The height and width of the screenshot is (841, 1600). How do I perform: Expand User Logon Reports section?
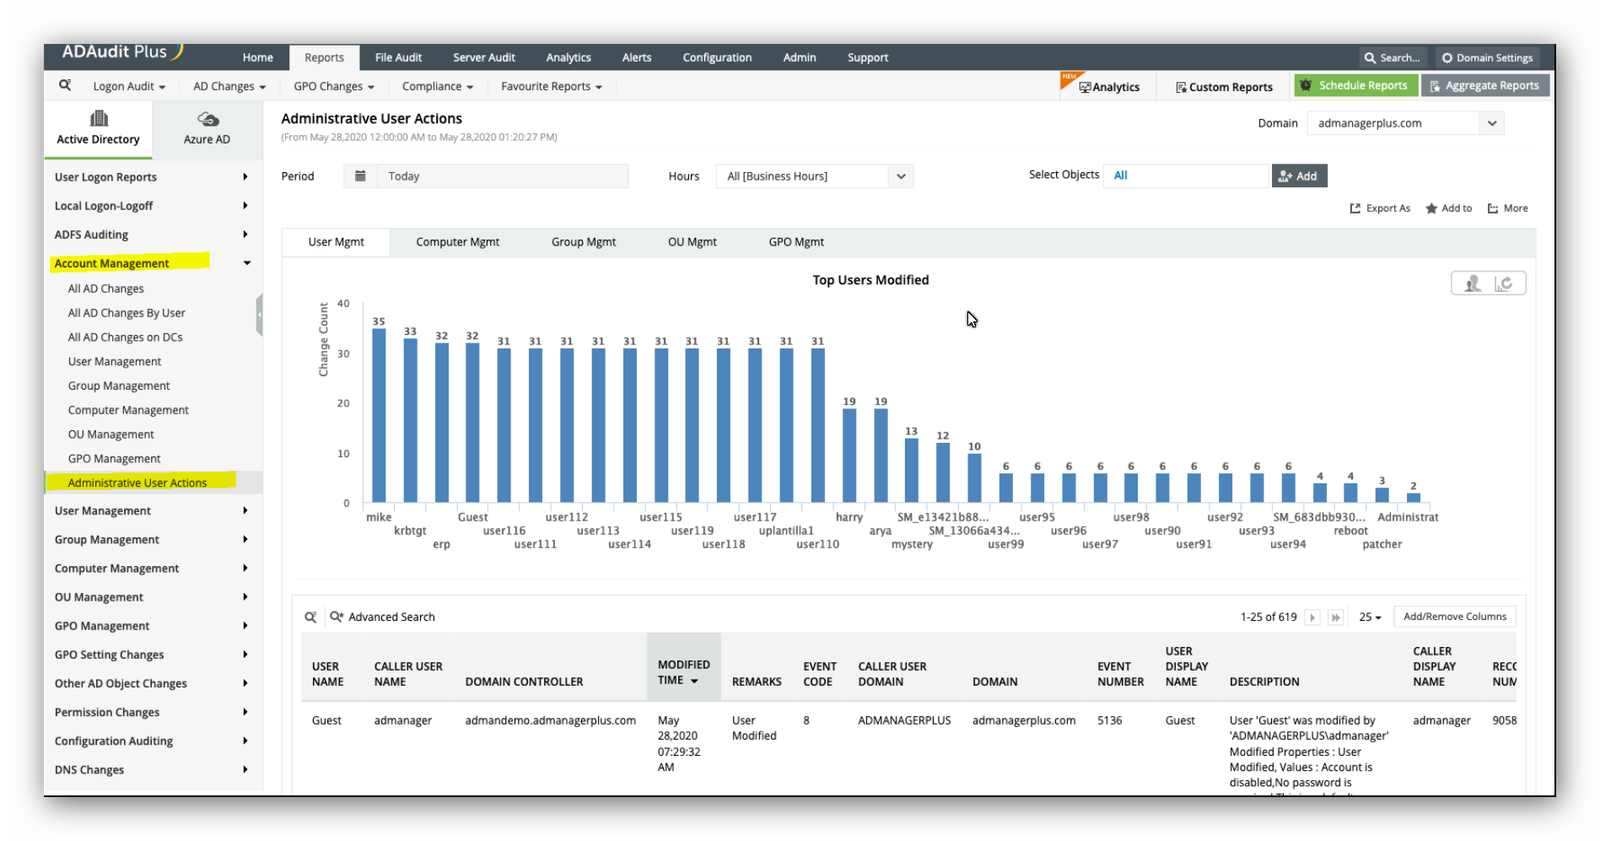click(152, 177)
